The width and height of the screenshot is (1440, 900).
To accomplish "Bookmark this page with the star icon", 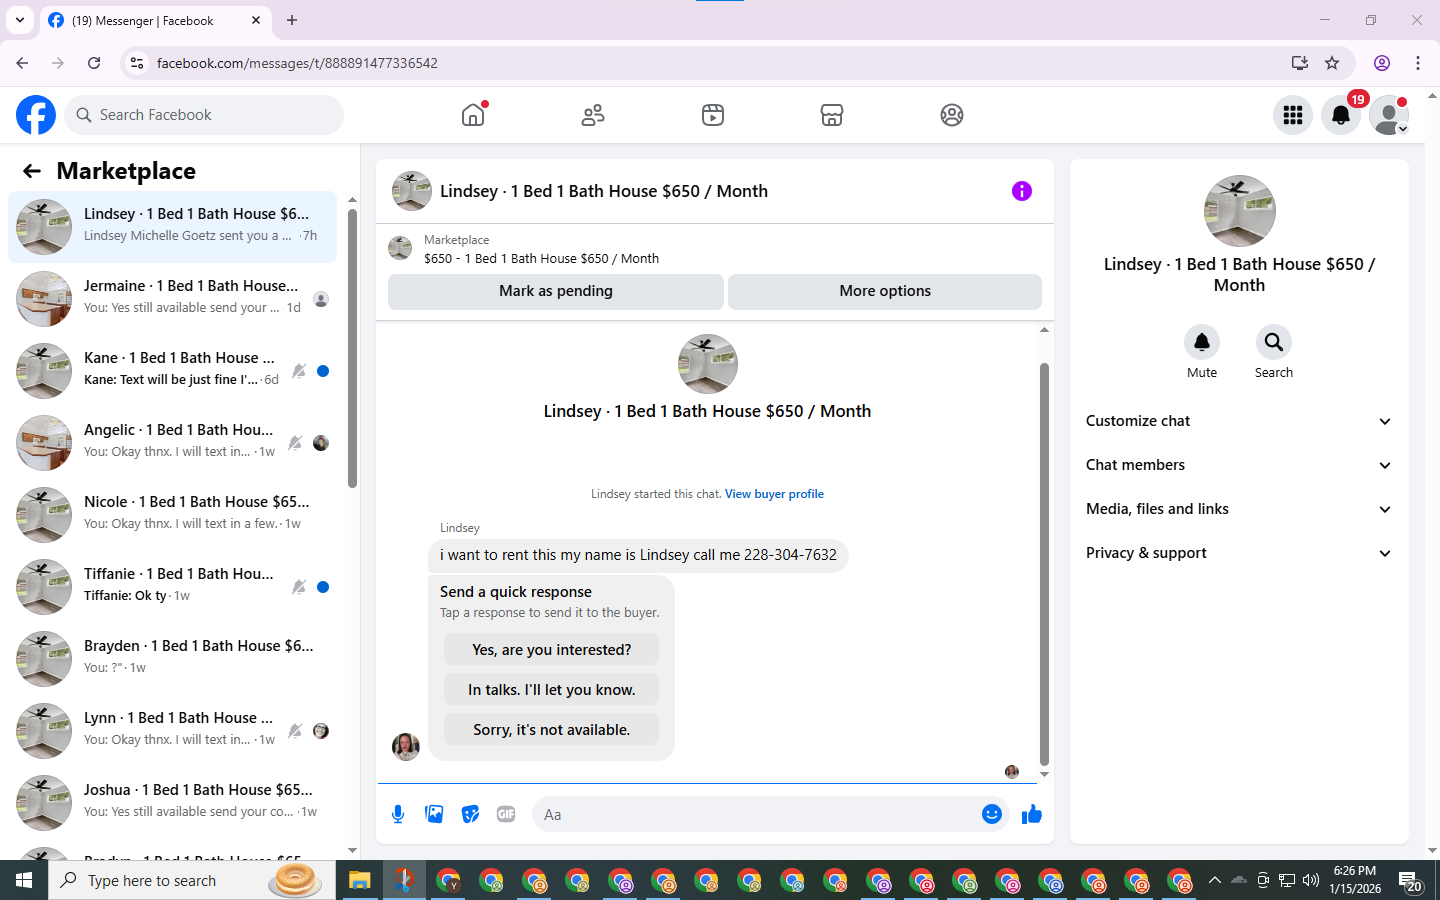I will [1332, 63].
